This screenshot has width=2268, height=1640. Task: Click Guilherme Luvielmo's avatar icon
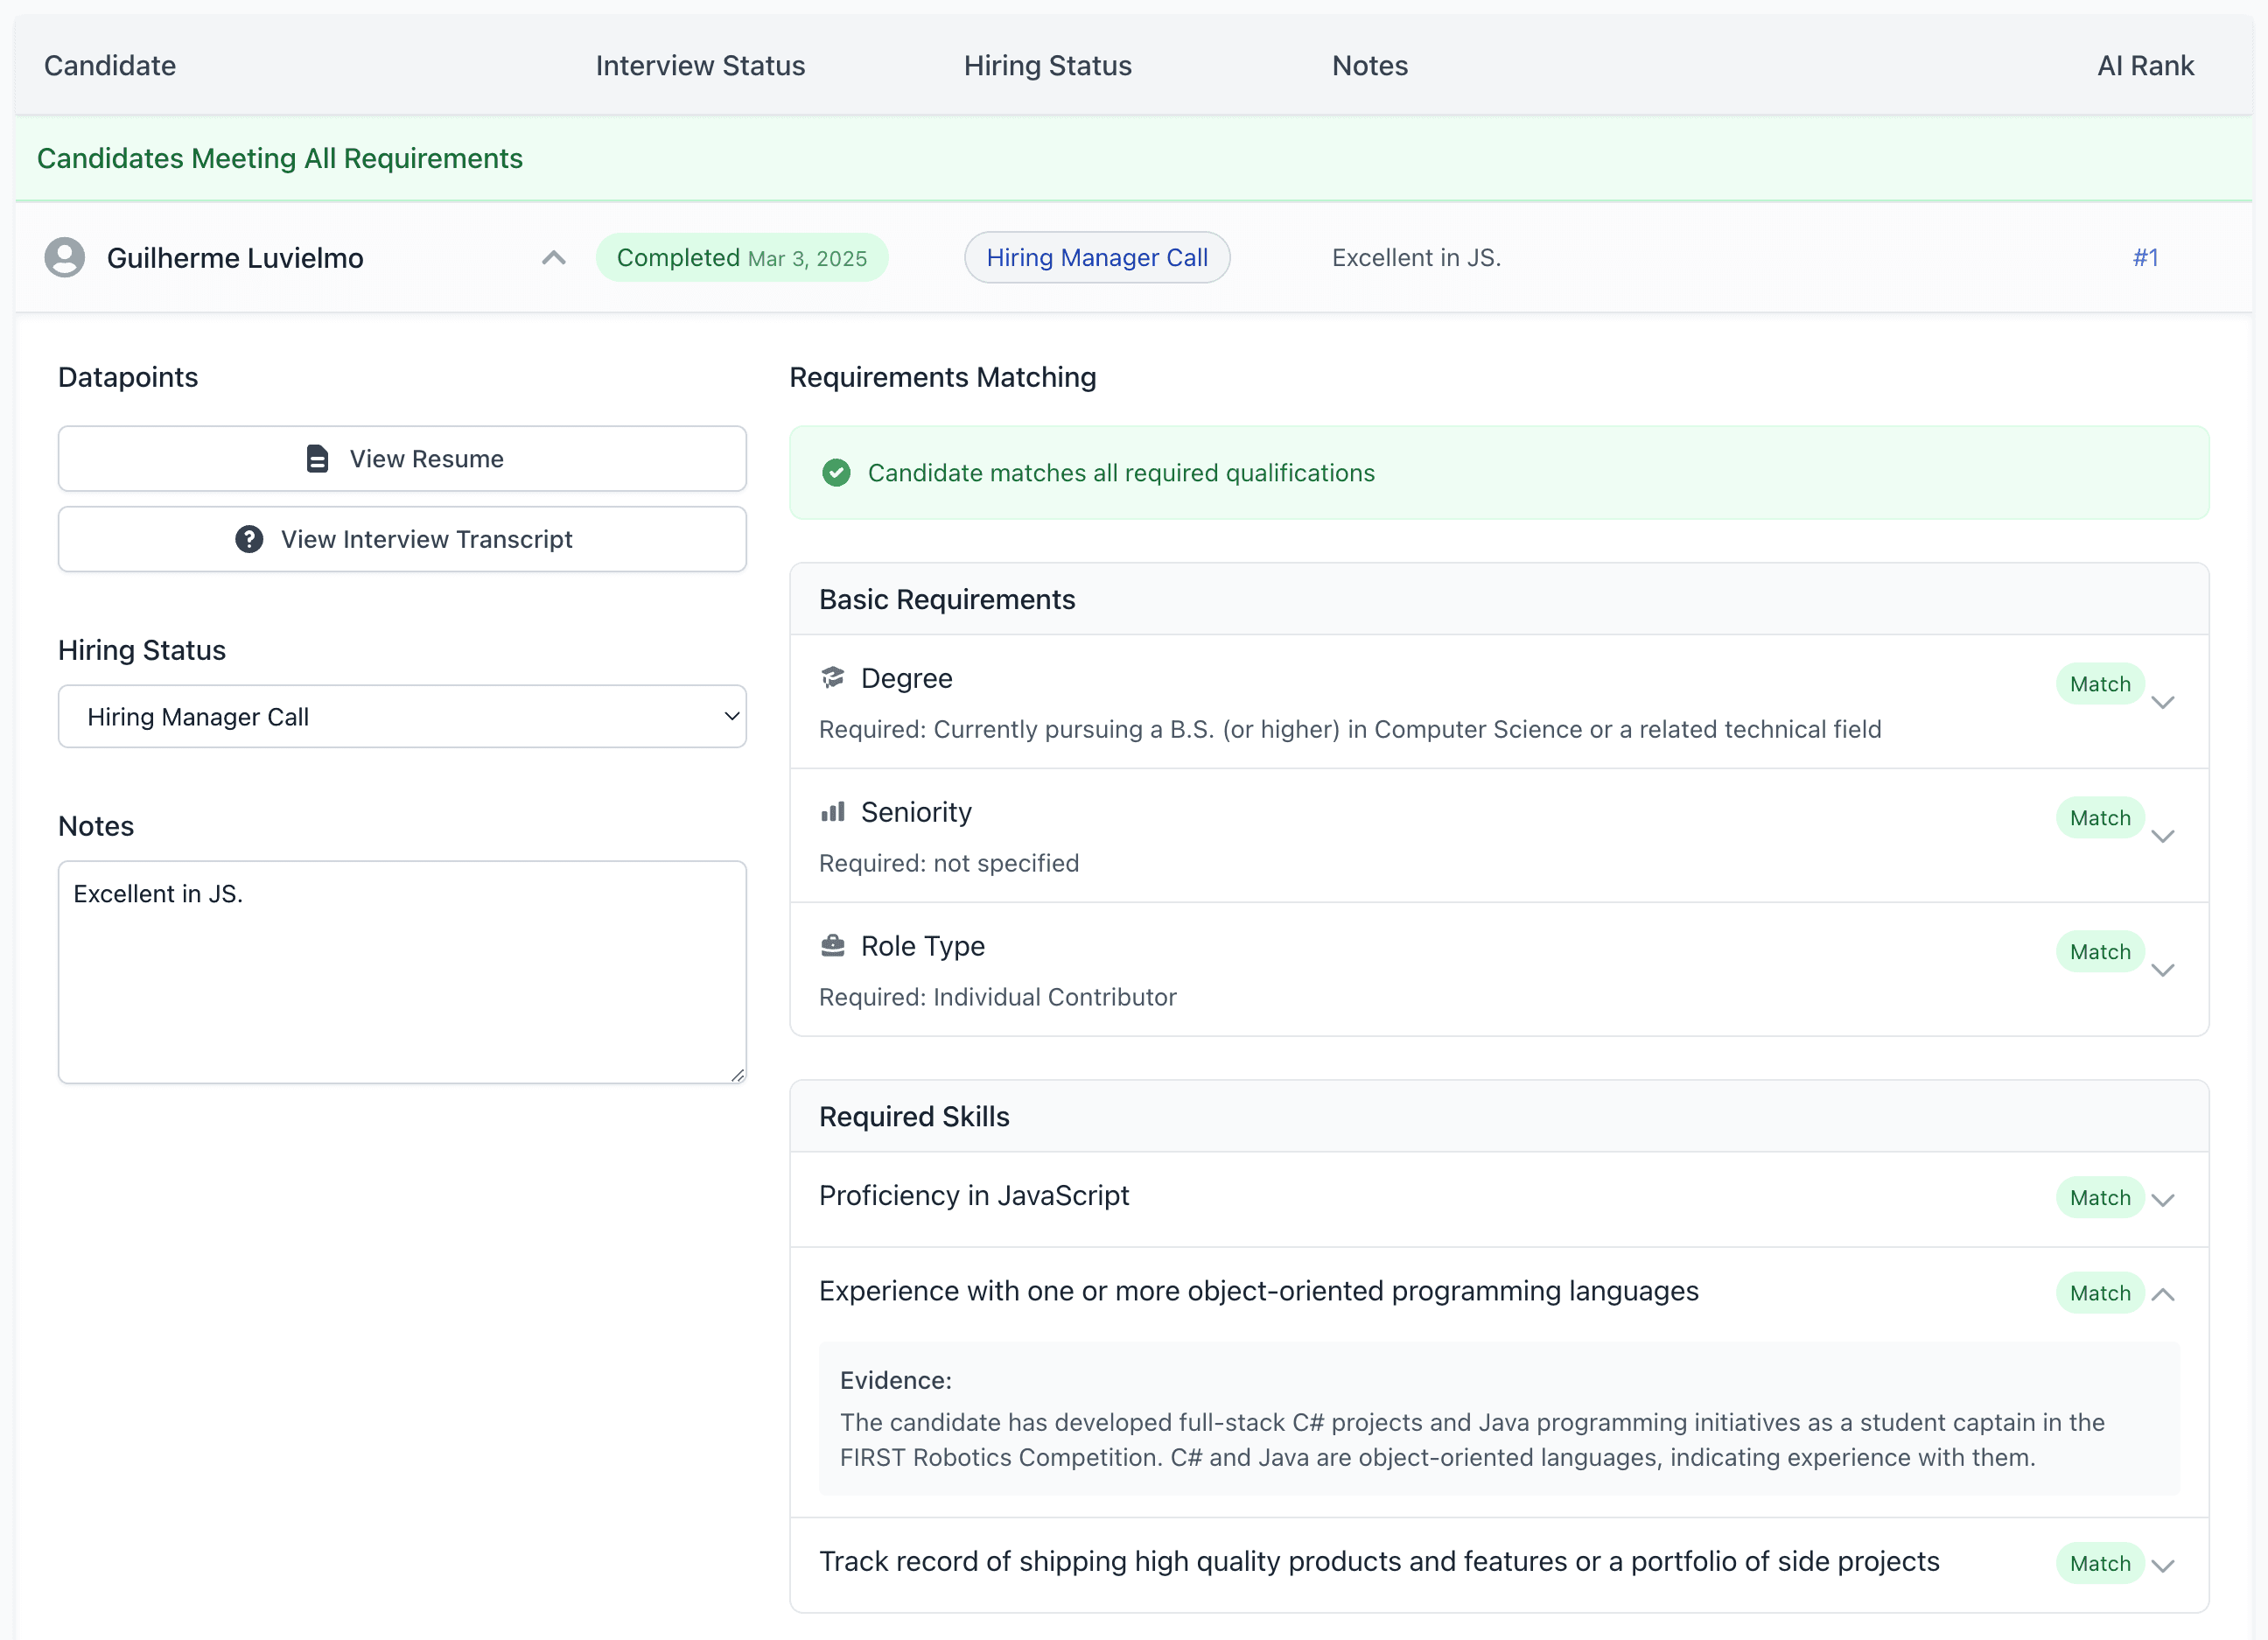(x=64, y=257)
